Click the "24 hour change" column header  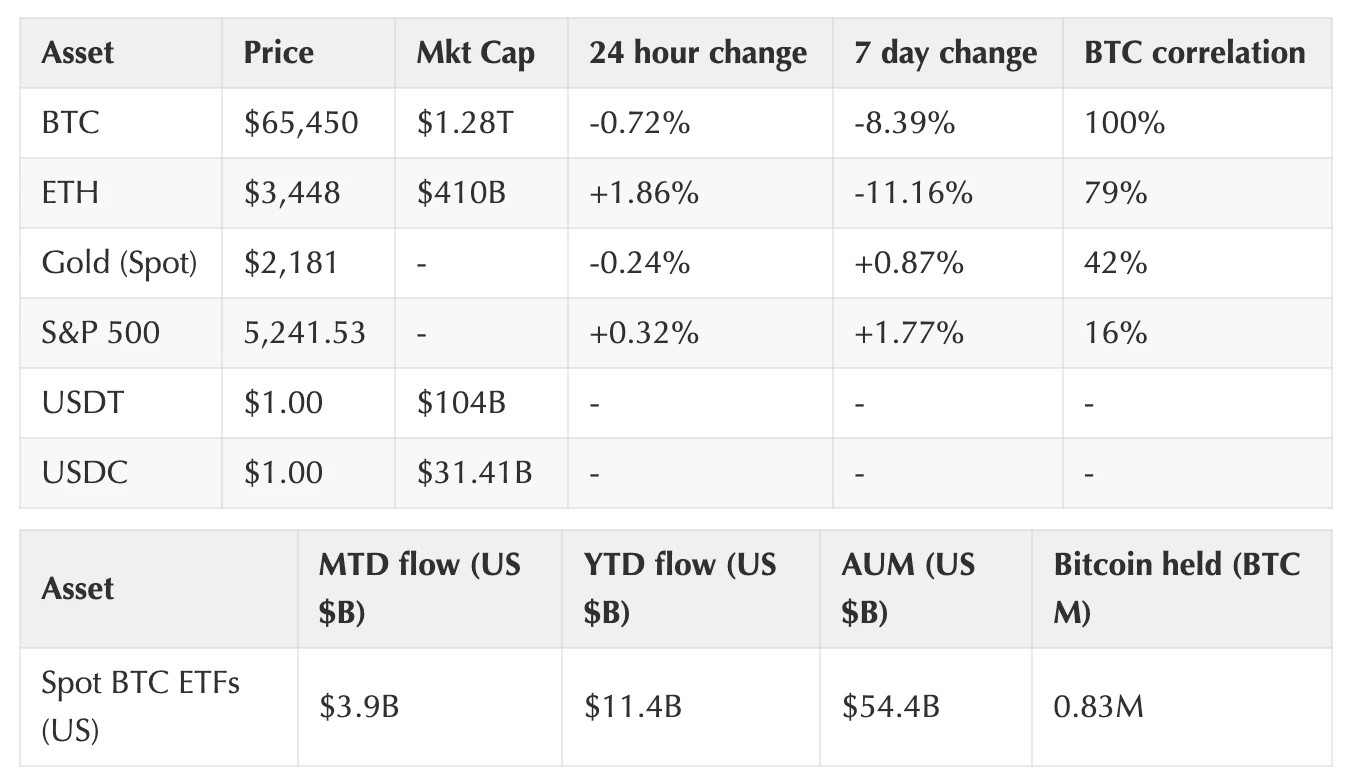pos(697,53)
